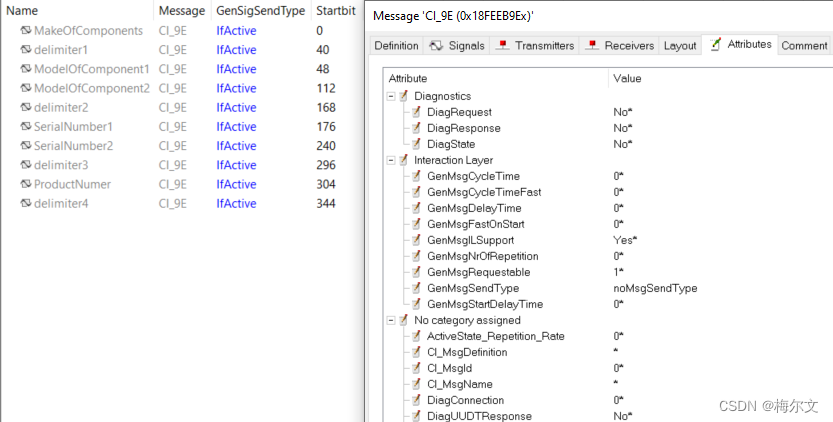Click the attribute icon next to GenMsgCycleTime
This screenshot has width=833, height=422.
[x=416, y=176]
